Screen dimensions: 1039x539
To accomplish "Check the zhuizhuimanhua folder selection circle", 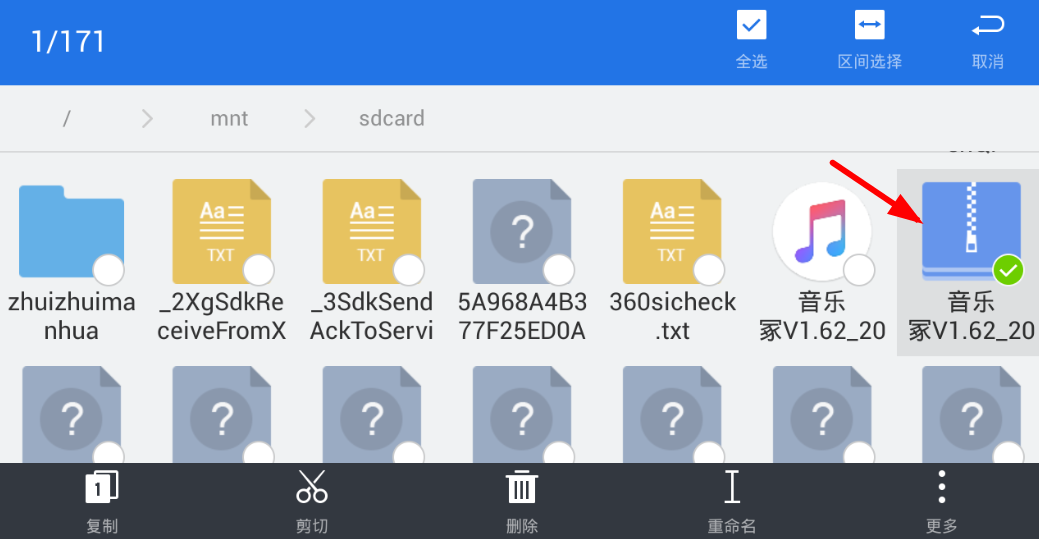I will [x=108, y=270].
